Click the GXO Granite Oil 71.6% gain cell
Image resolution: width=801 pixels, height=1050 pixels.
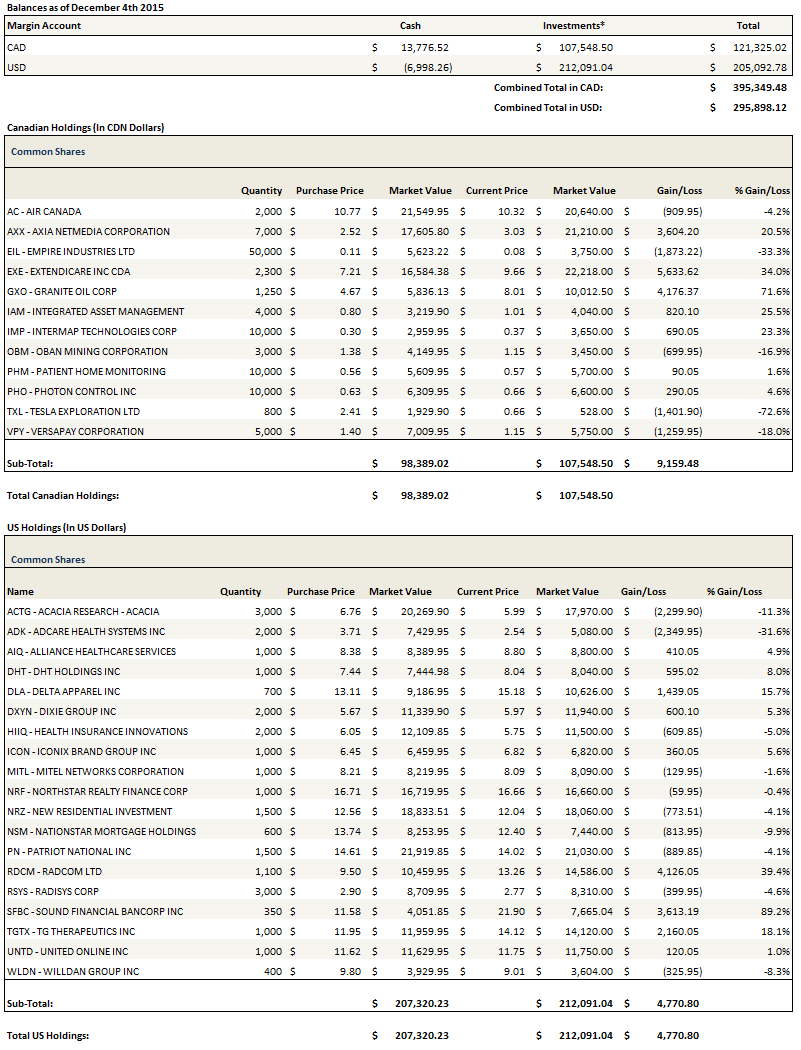click(x=774, y=291)
